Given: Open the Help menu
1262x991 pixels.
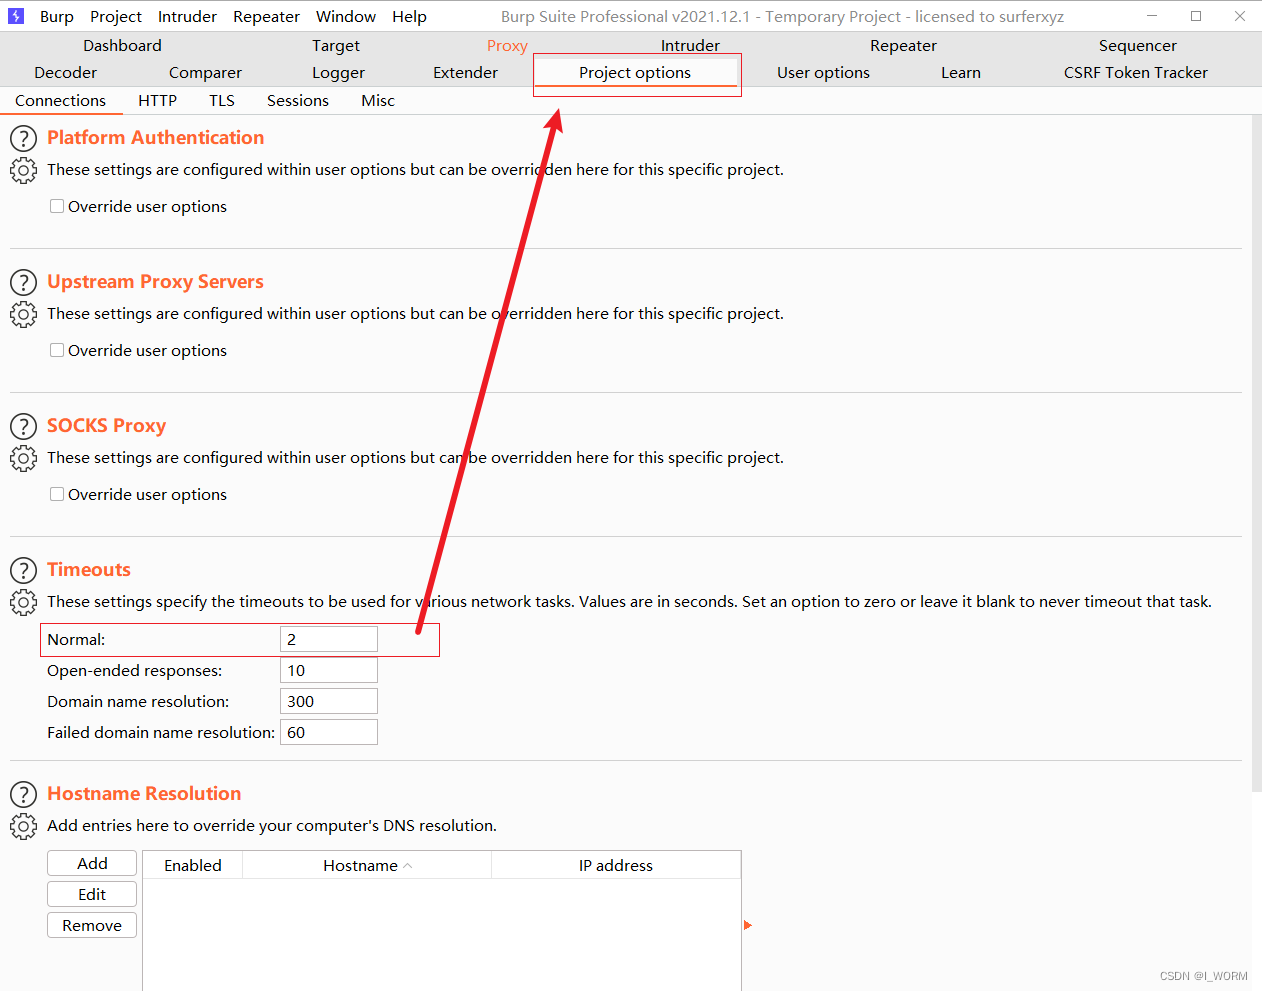Looking at the screenshot, I should point(409,16).
